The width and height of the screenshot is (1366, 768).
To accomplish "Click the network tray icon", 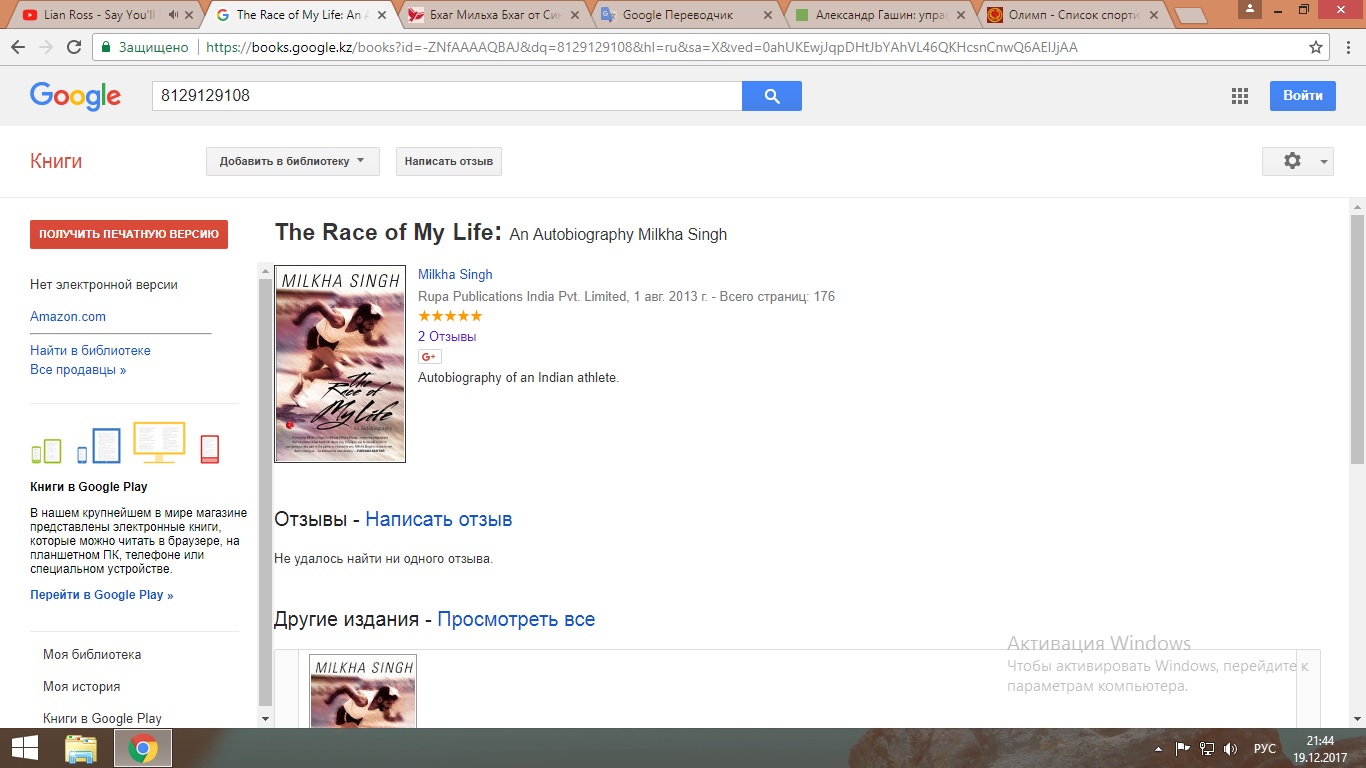I will click(1207, 748).
